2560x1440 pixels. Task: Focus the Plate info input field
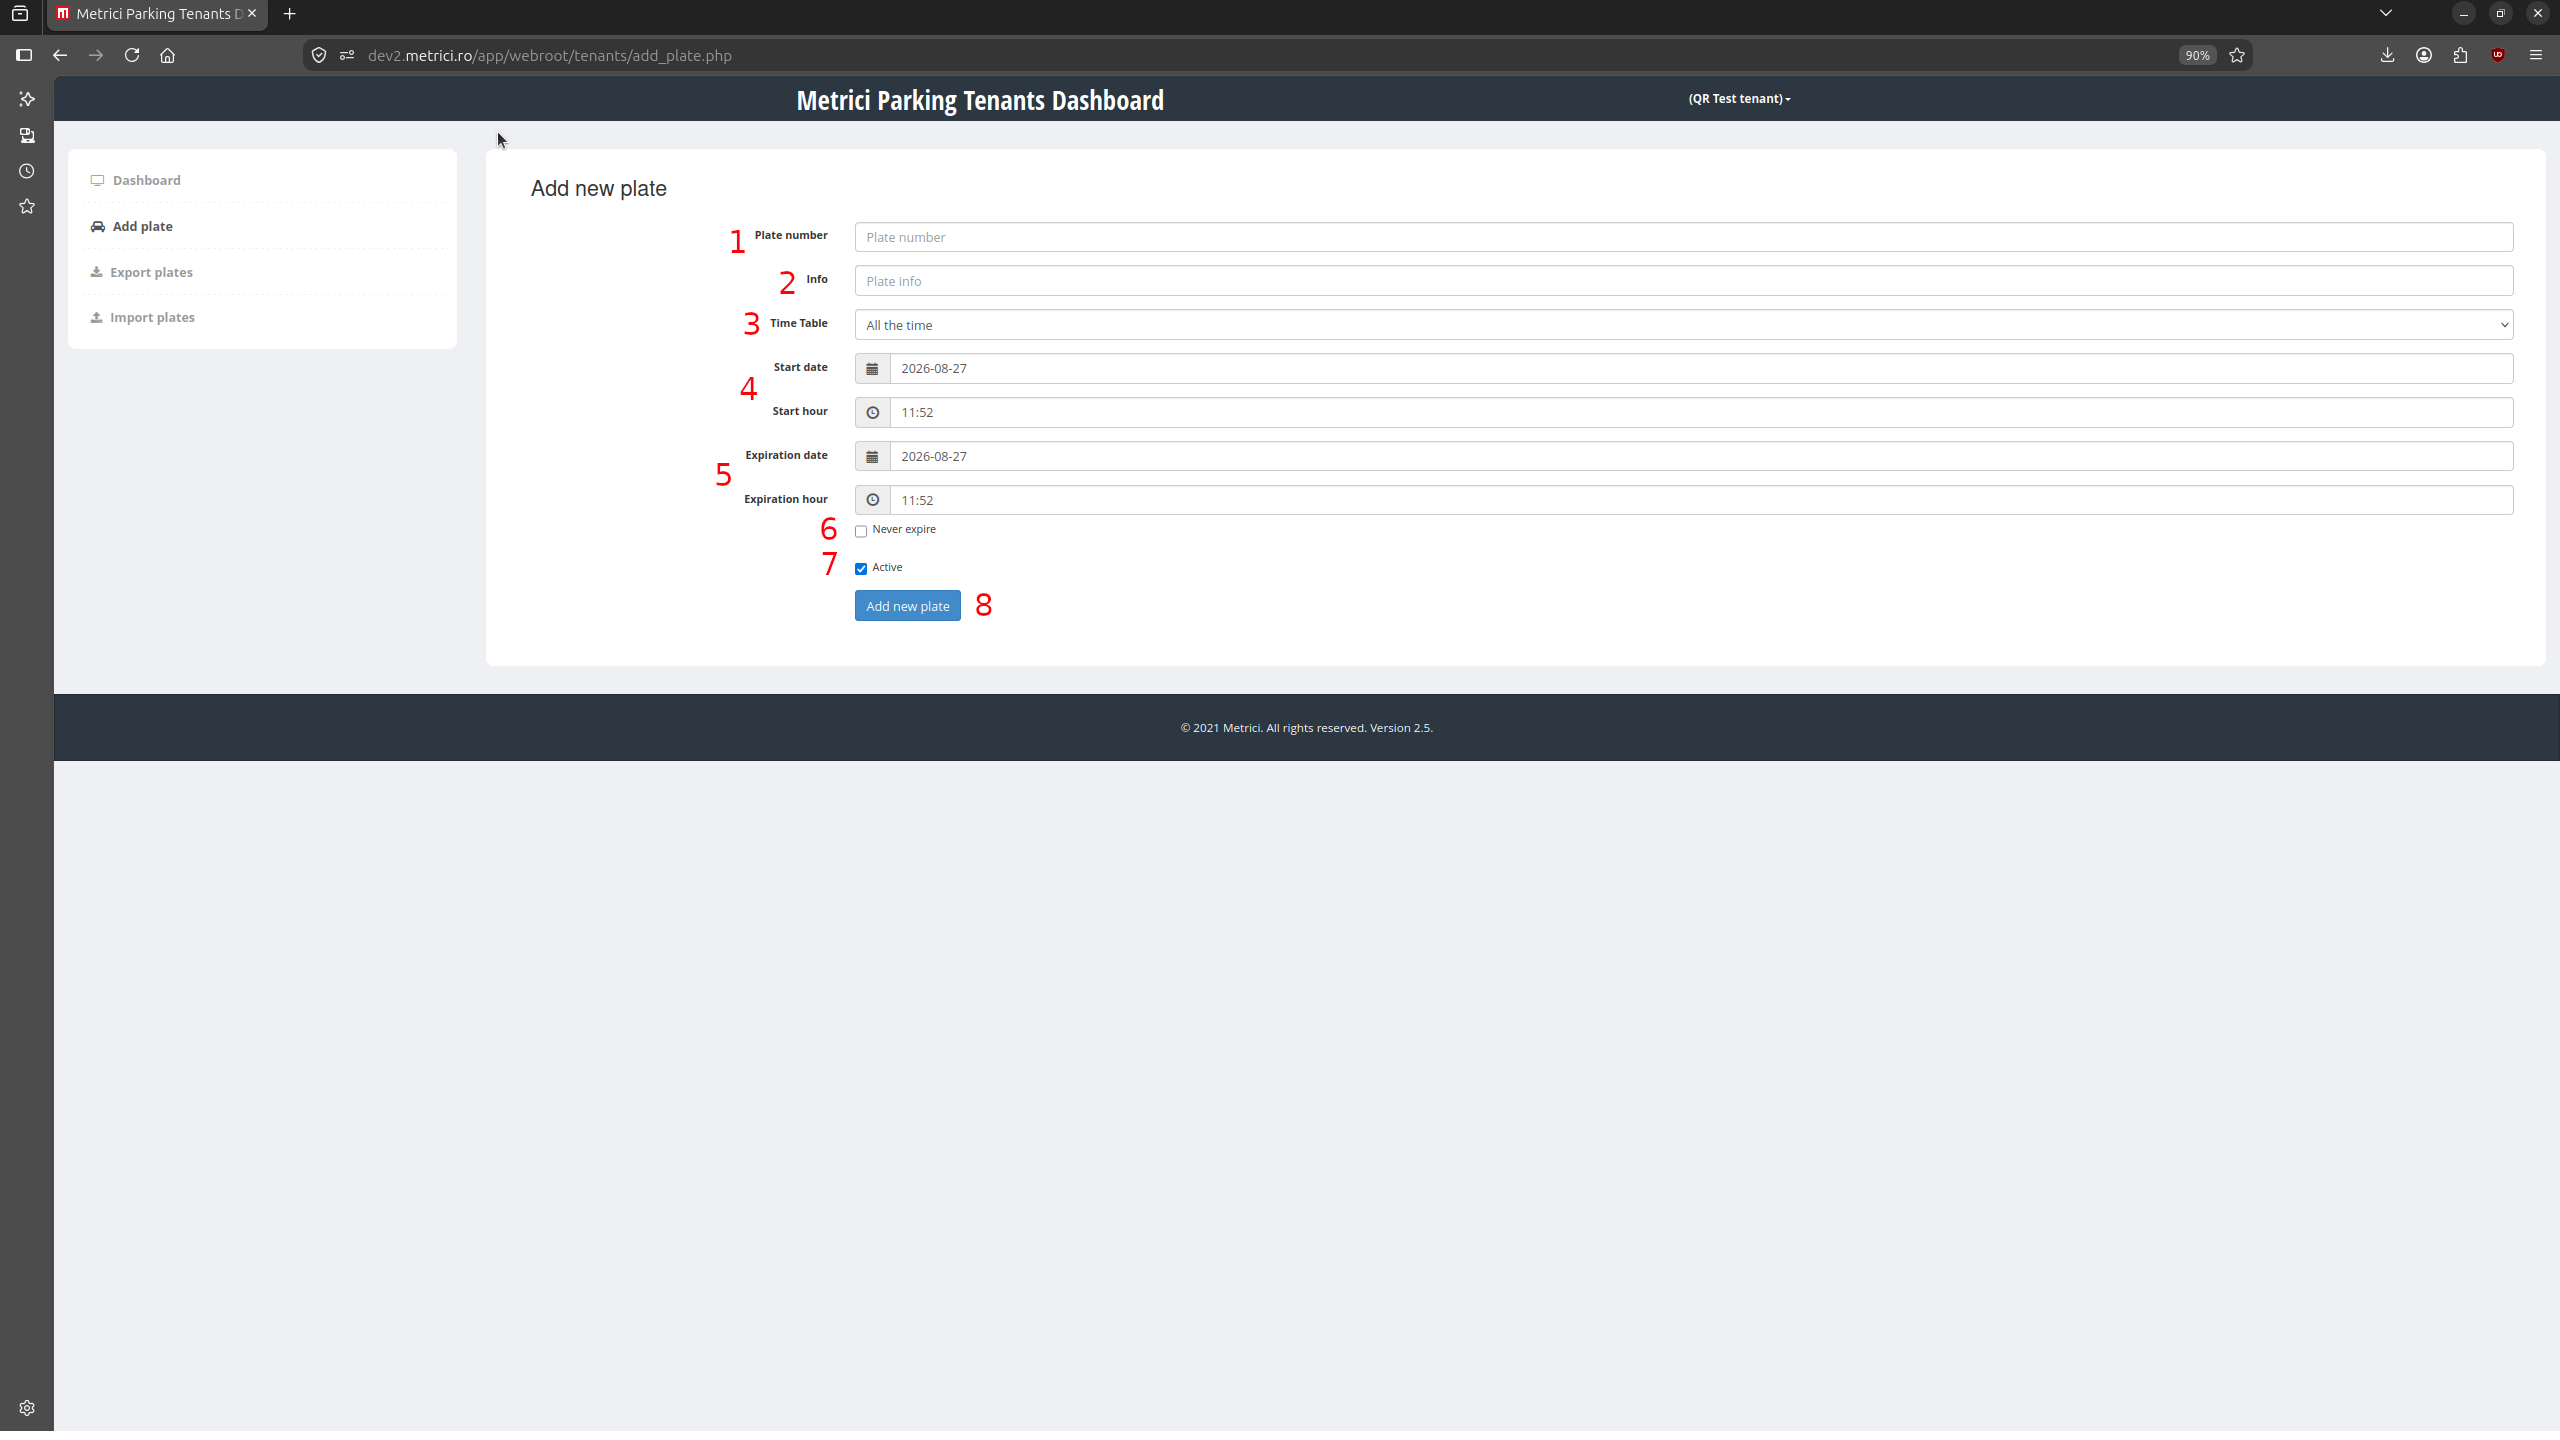(x=1683, y=281)
